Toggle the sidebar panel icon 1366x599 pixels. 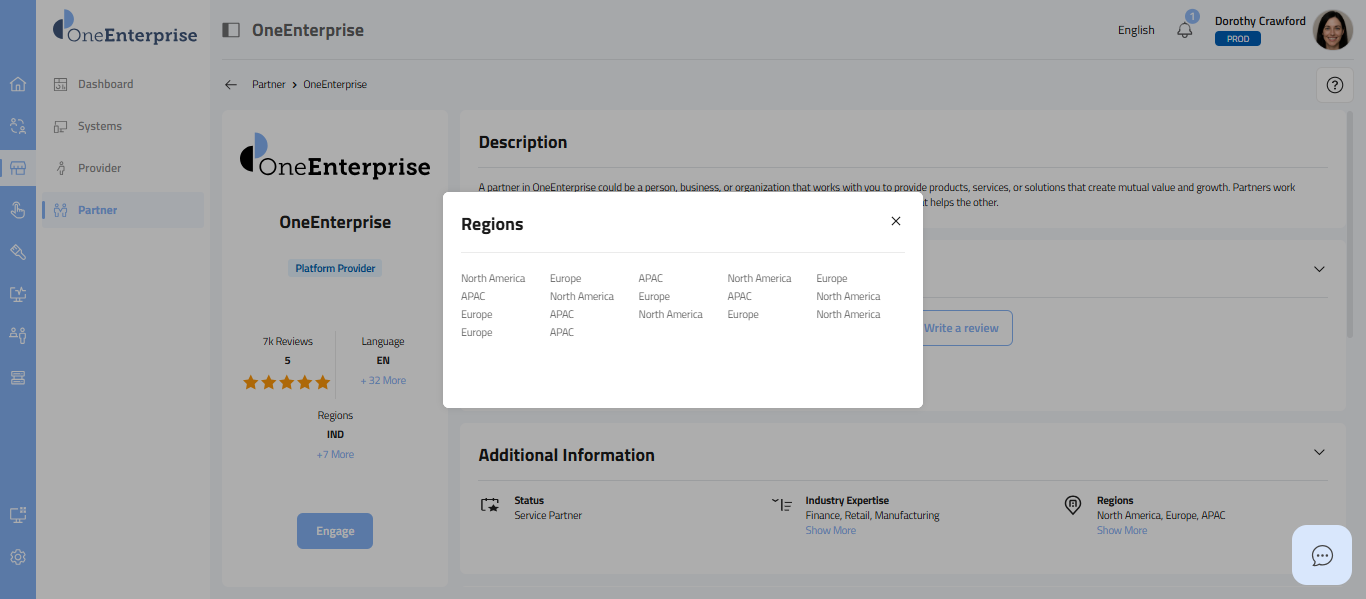[x=231, y=30]
